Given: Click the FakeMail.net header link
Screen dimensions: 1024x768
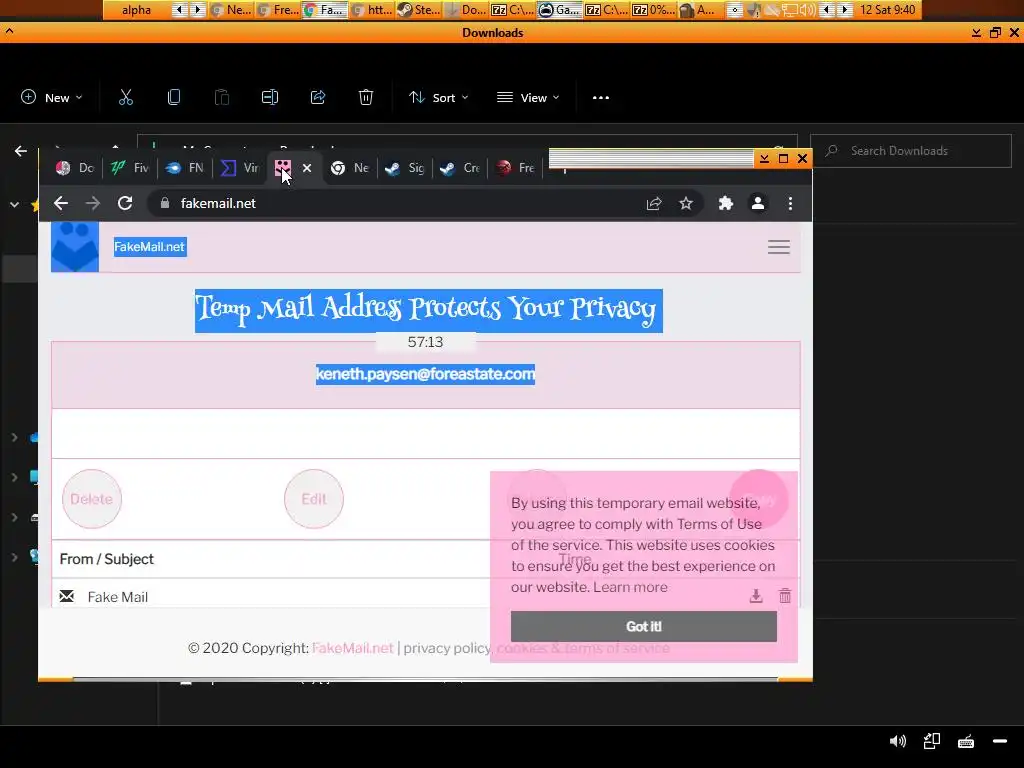Looking at the screenshot, I should [150, 247].
